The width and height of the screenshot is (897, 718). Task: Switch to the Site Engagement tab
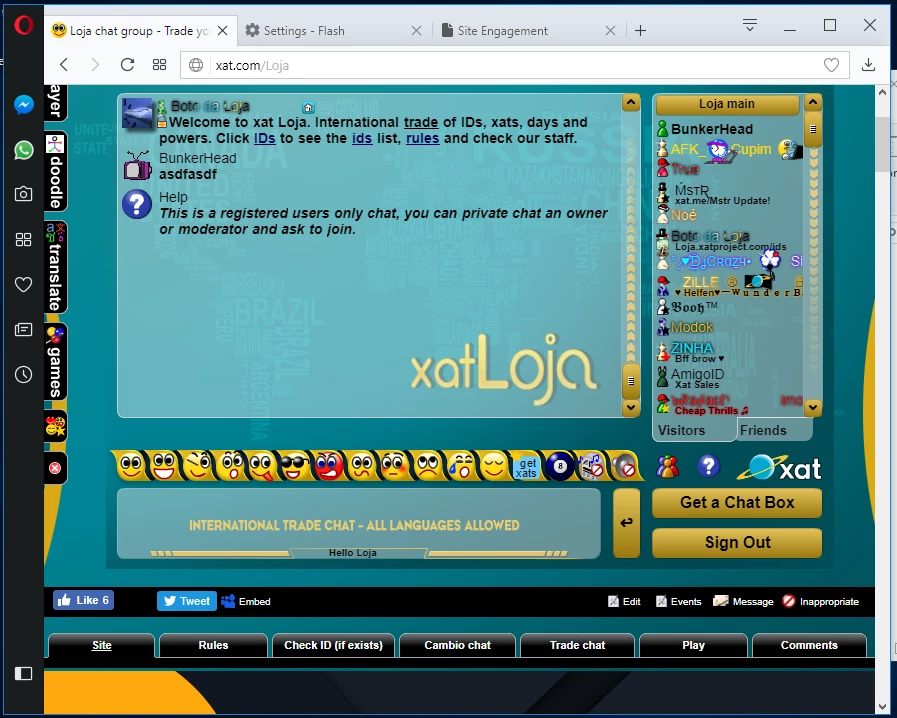coord(495,31)
